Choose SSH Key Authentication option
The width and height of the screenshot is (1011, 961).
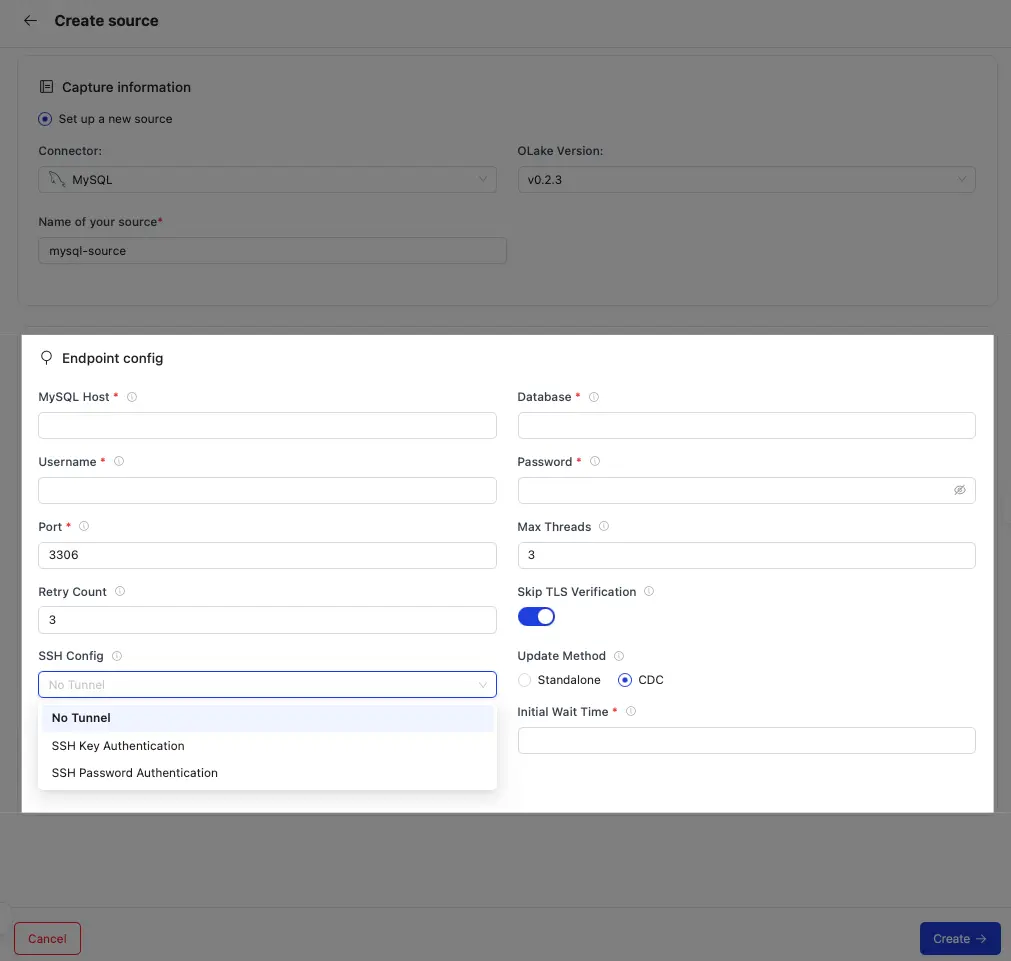click(x=118, y=746)
